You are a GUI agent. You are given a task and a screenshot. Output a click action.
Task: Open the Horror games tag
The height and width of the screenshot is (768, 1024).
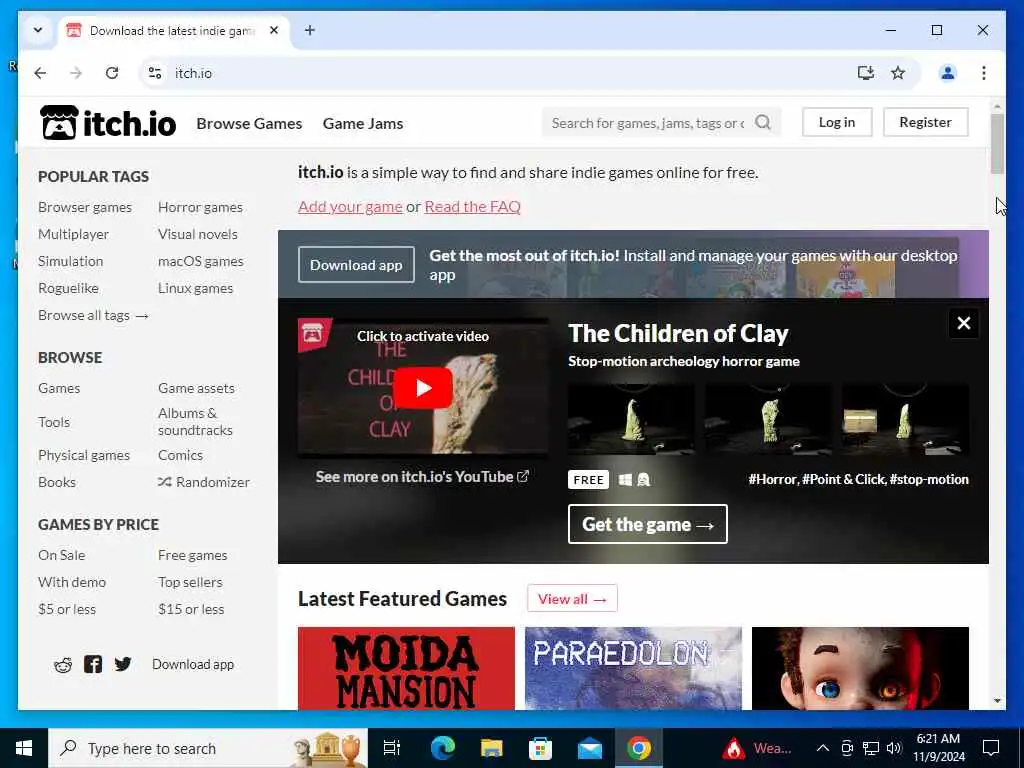tap(200, 207)
